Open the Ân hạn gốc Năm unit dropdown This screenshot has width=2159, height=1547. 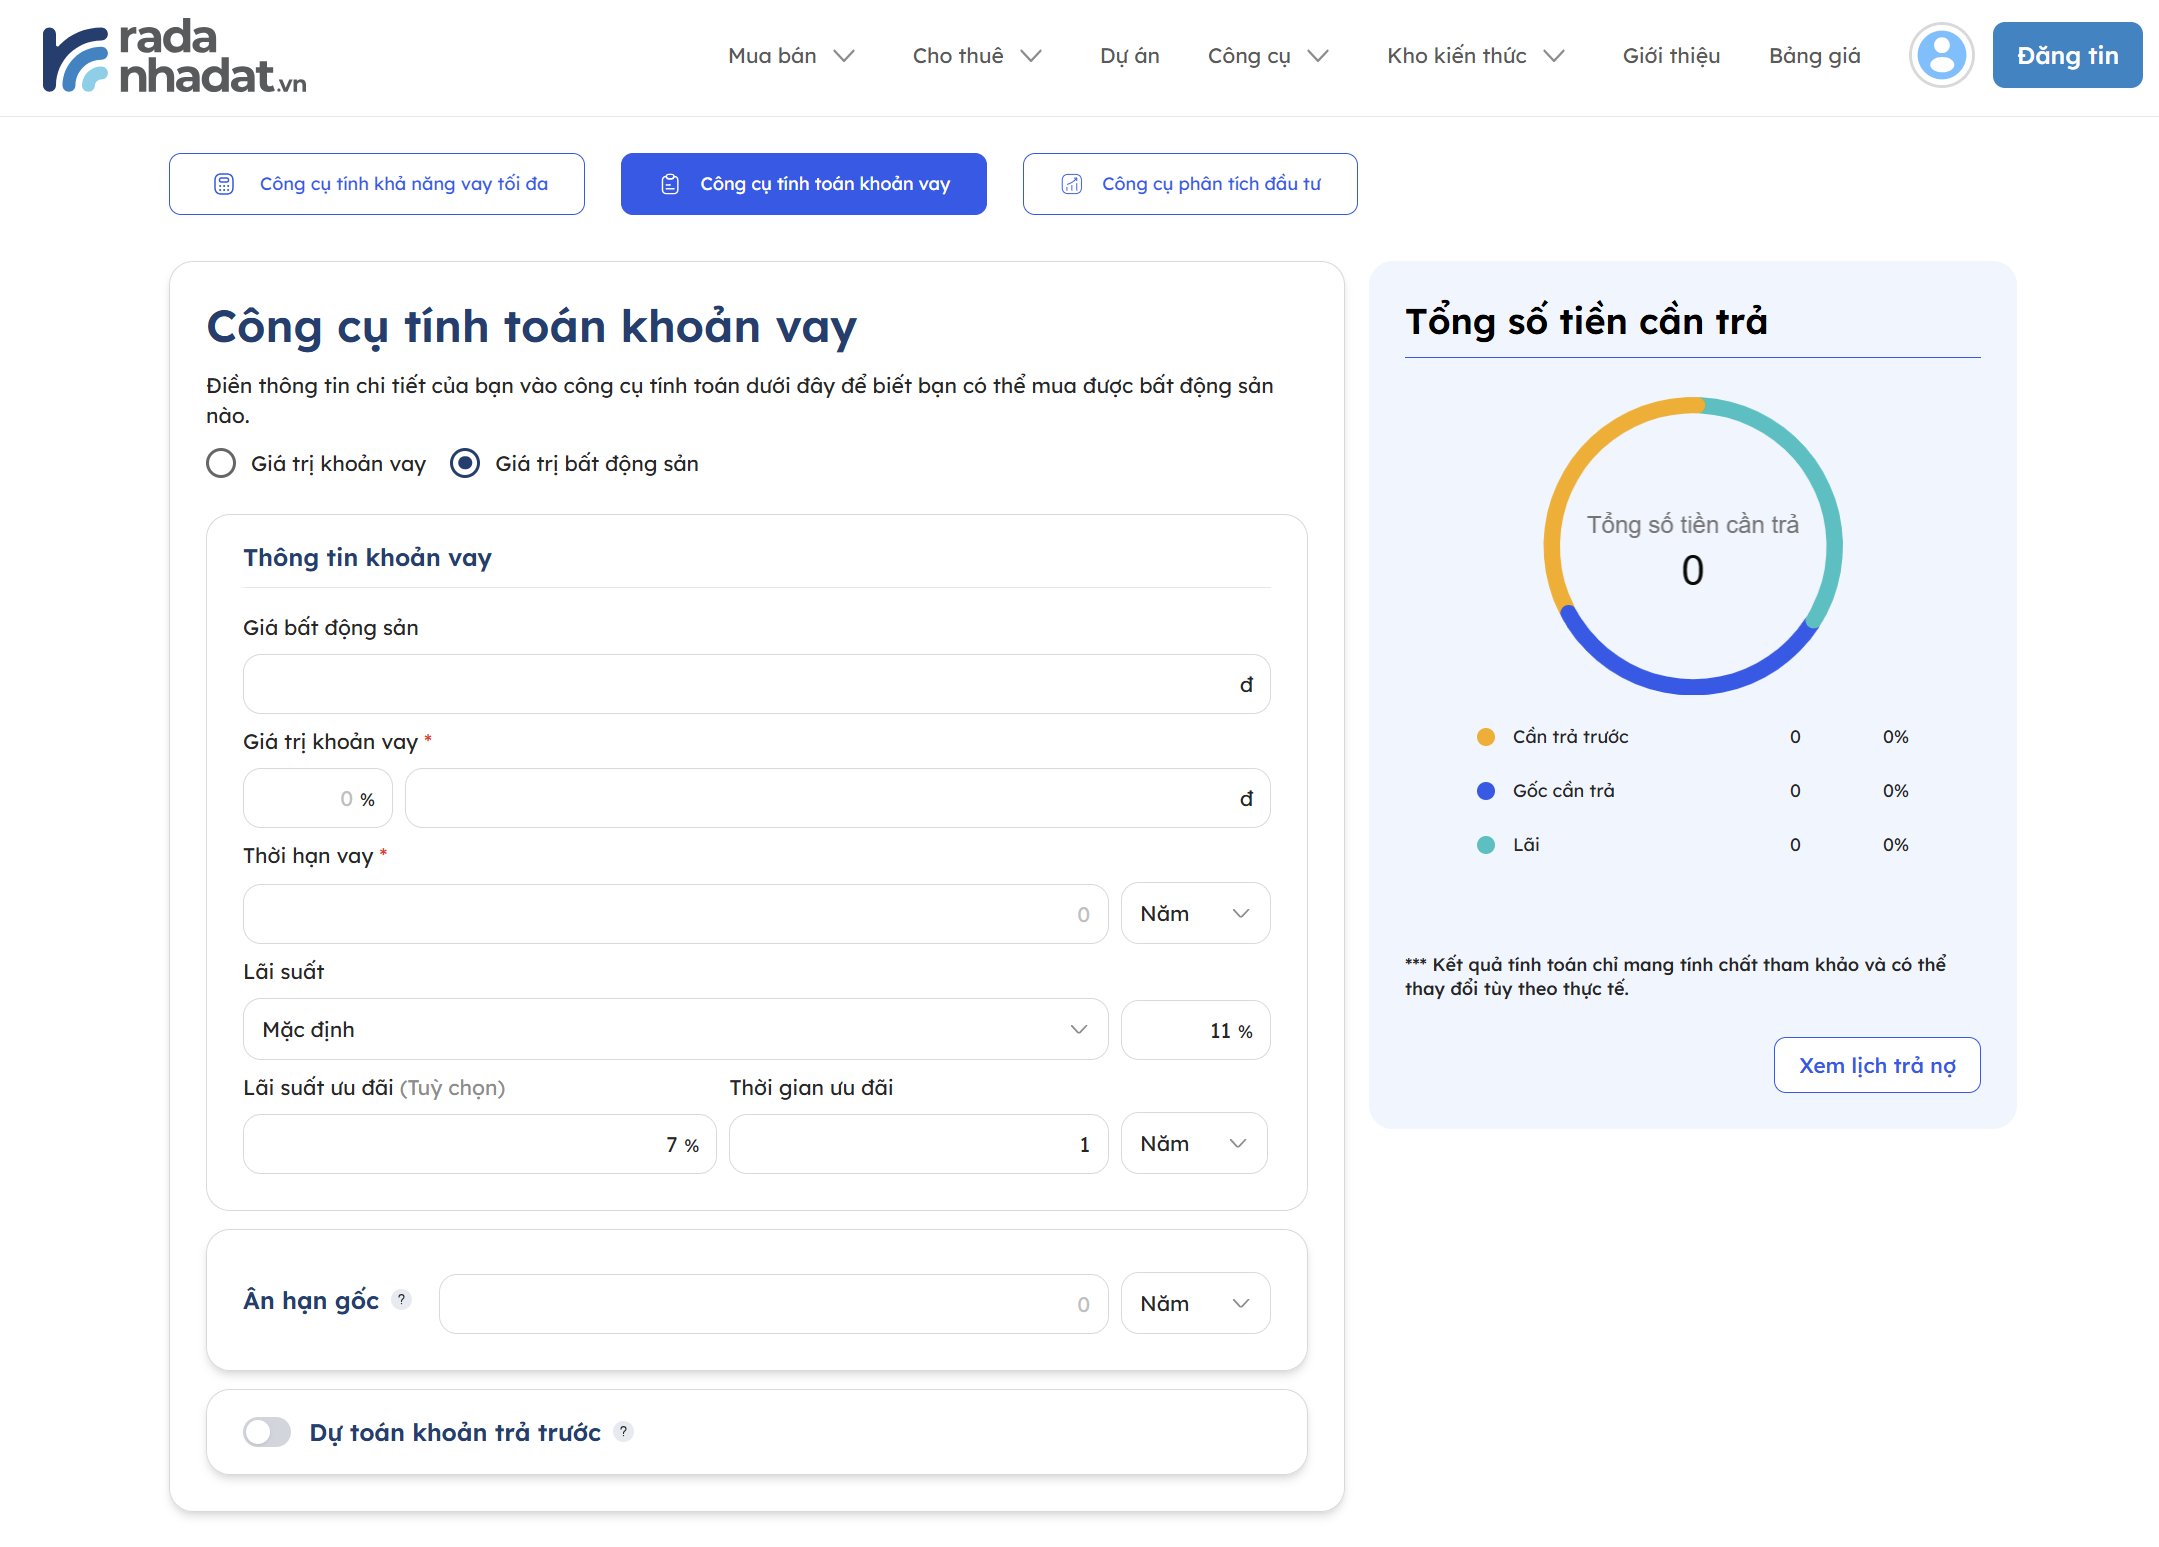1195,1303
